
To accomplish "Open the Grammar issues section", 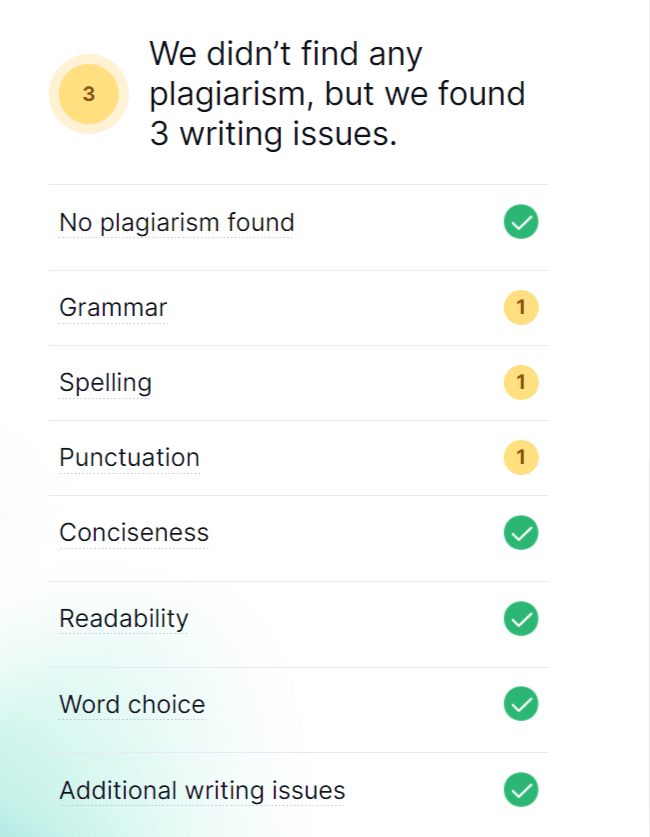I will [112, 307].
